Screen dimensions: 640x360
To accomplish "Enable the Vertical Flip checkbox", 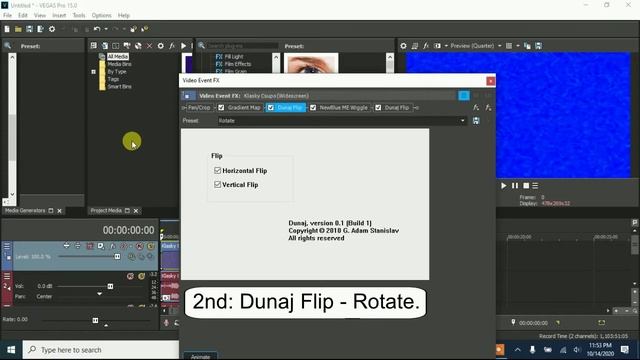I will pos(218,184).
